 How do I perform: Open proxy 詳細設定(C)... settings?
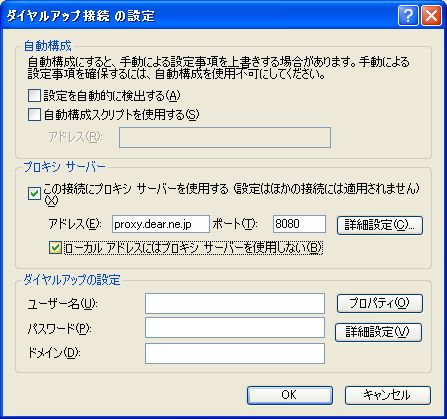pos(380,226)
